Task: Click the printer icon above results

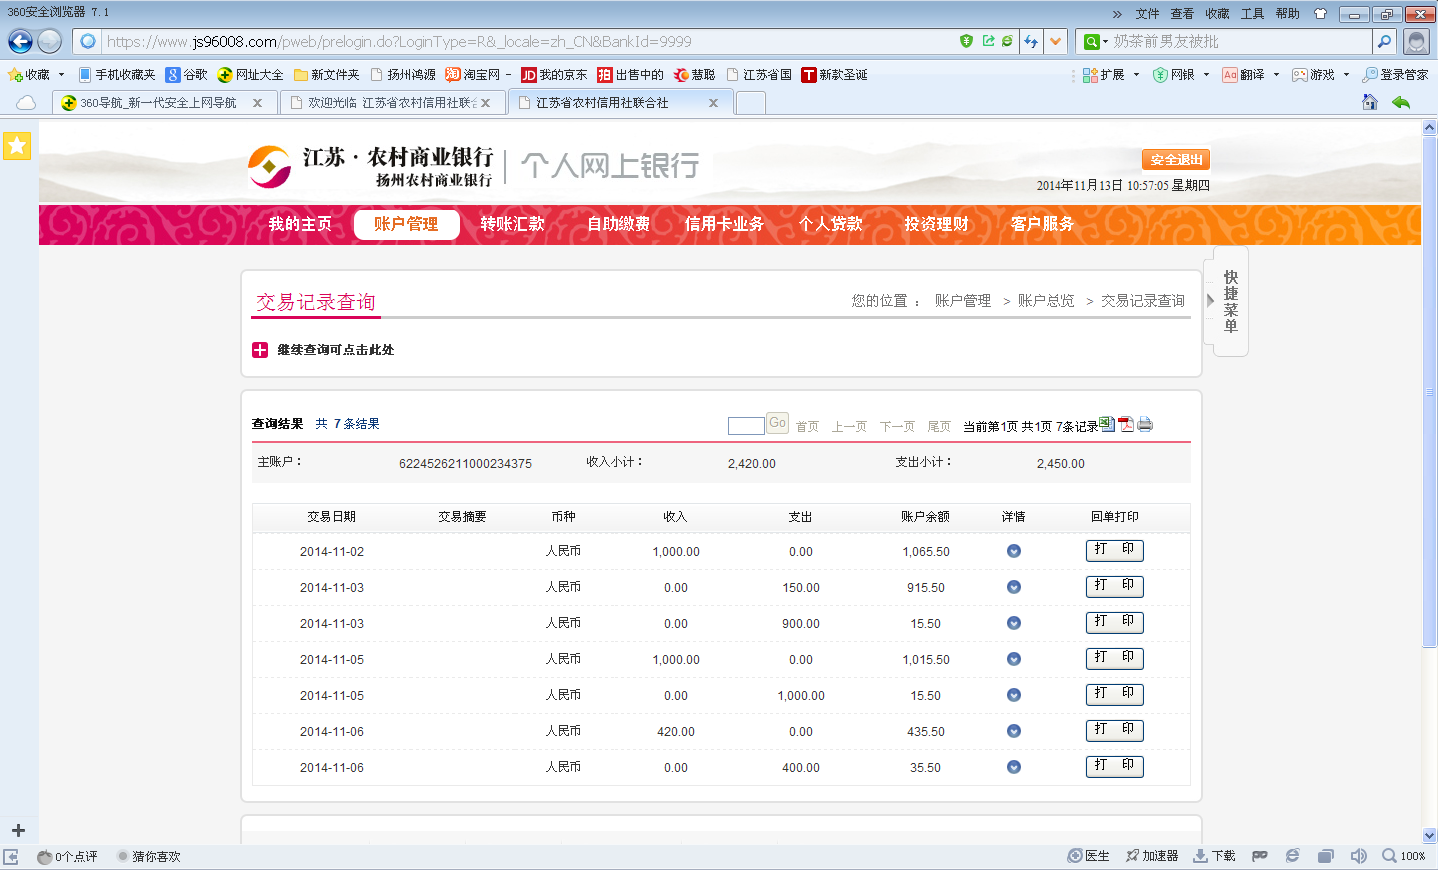Action: [x=1145, y=424]
